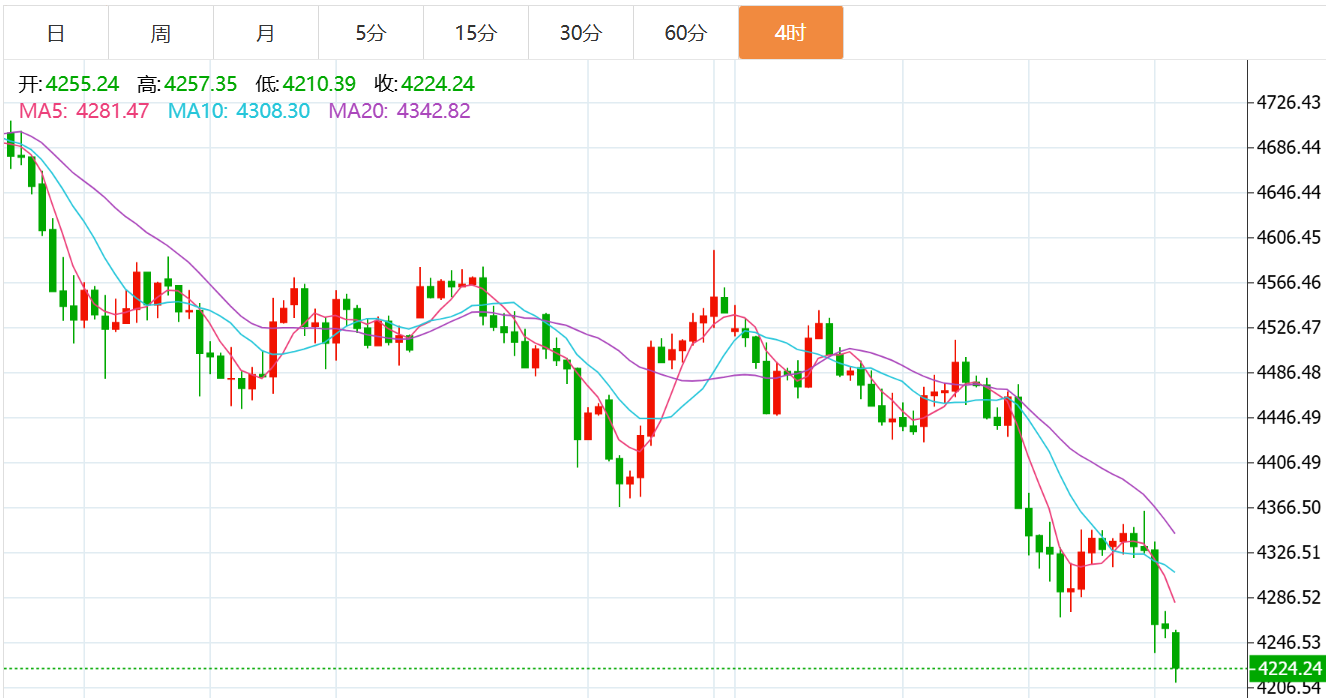Click the MA20 value 4342.82

click(434, 111)
